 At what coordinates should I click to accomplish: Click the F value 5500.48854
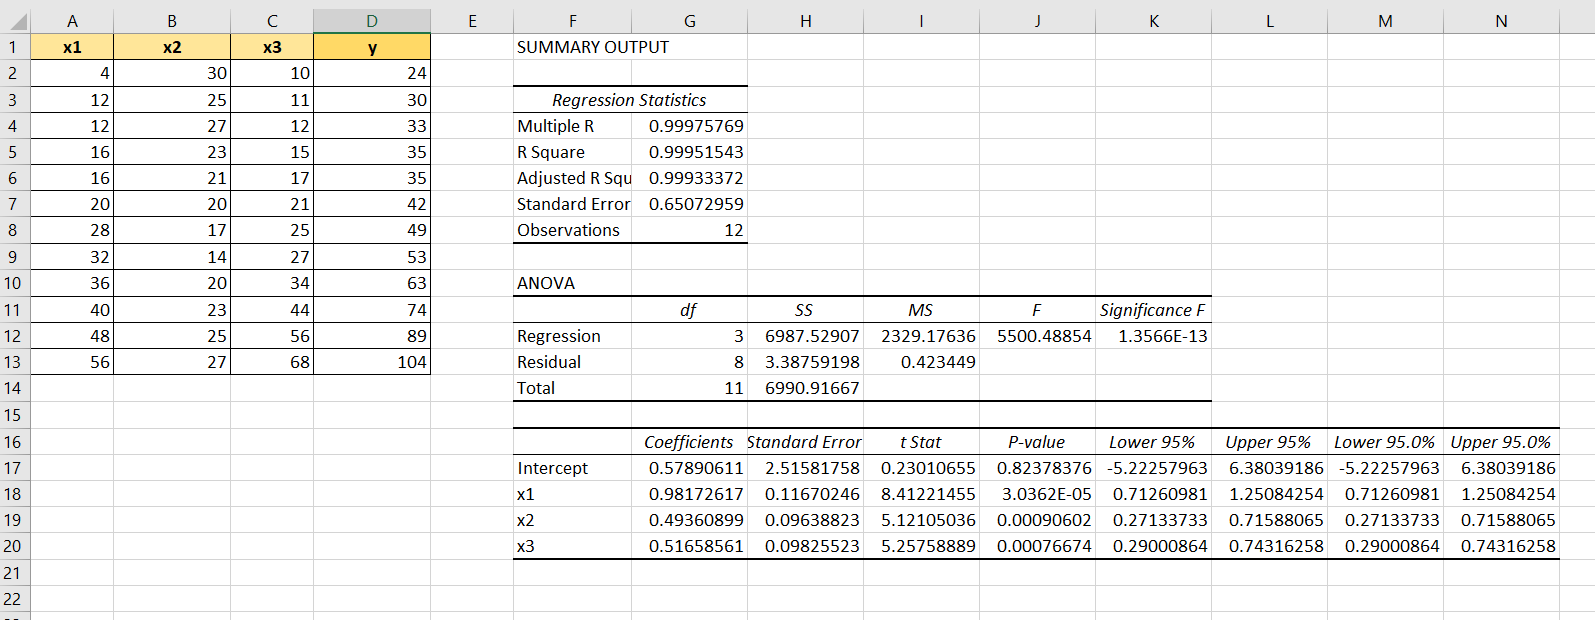(1043, 336)
